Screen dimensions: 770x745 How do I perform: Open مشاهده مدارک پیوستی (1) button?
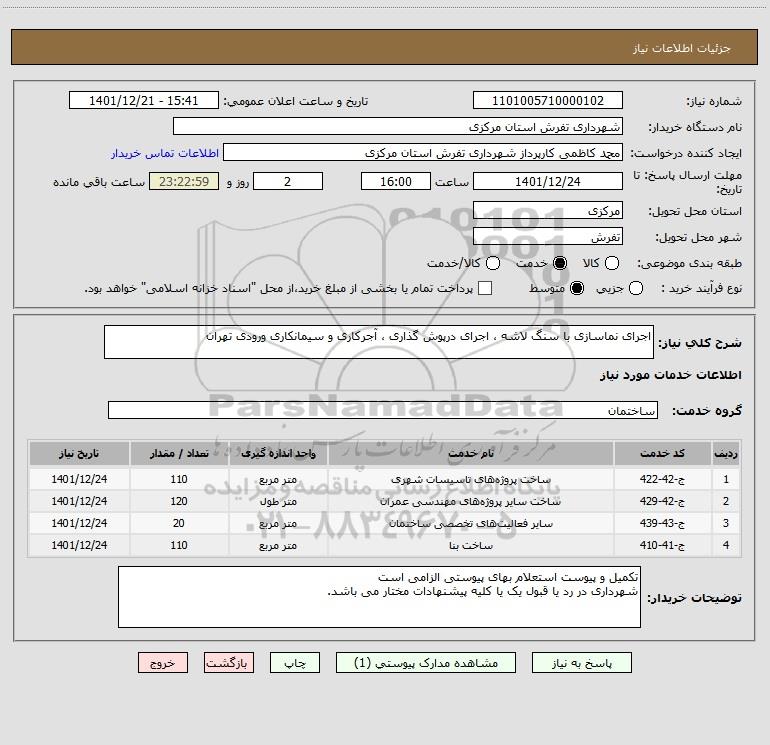426,663
